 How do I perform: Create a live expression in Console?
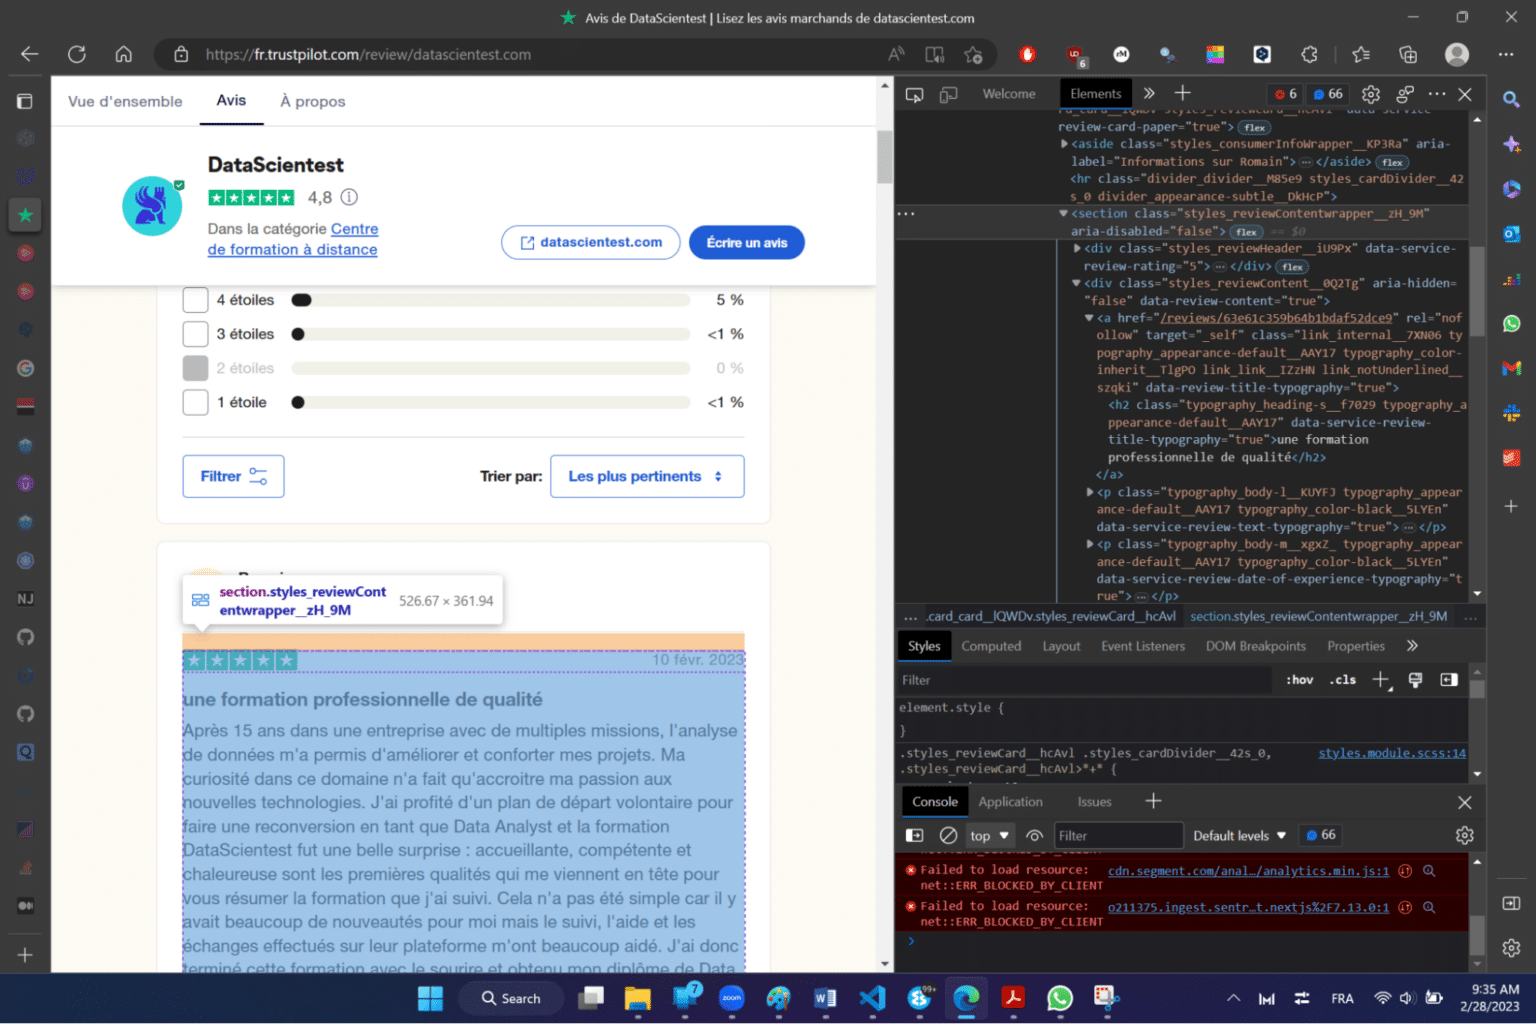coord(1034,835)
